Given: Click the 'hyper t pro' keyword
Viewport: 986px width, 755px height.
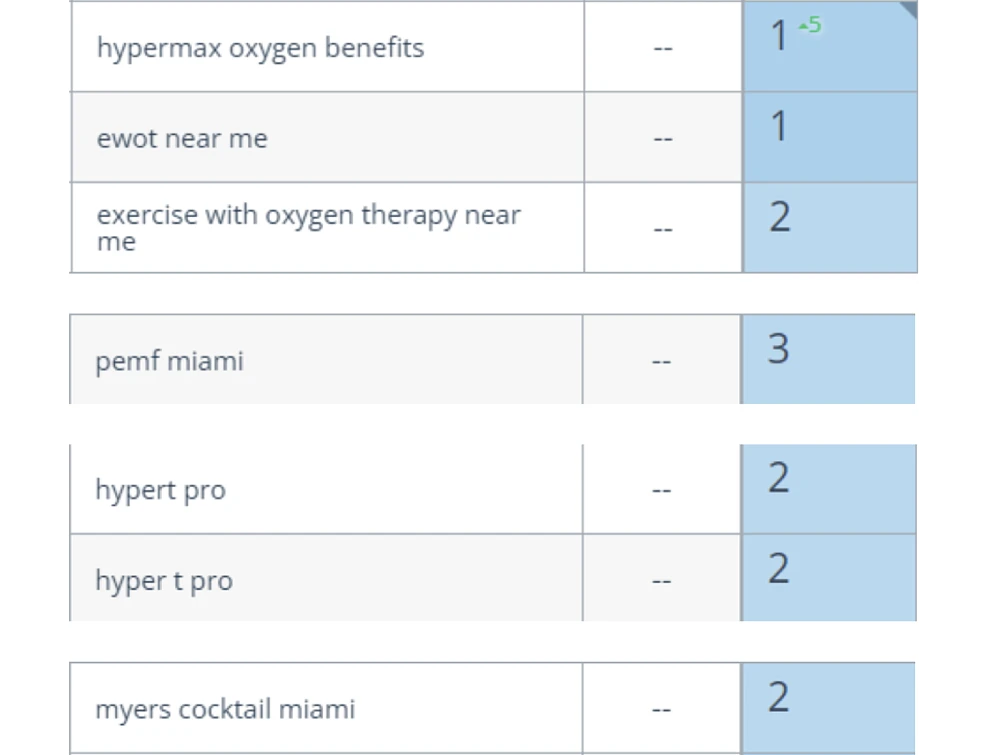Looking at the screenshot, I should click(x=164, y=581).
